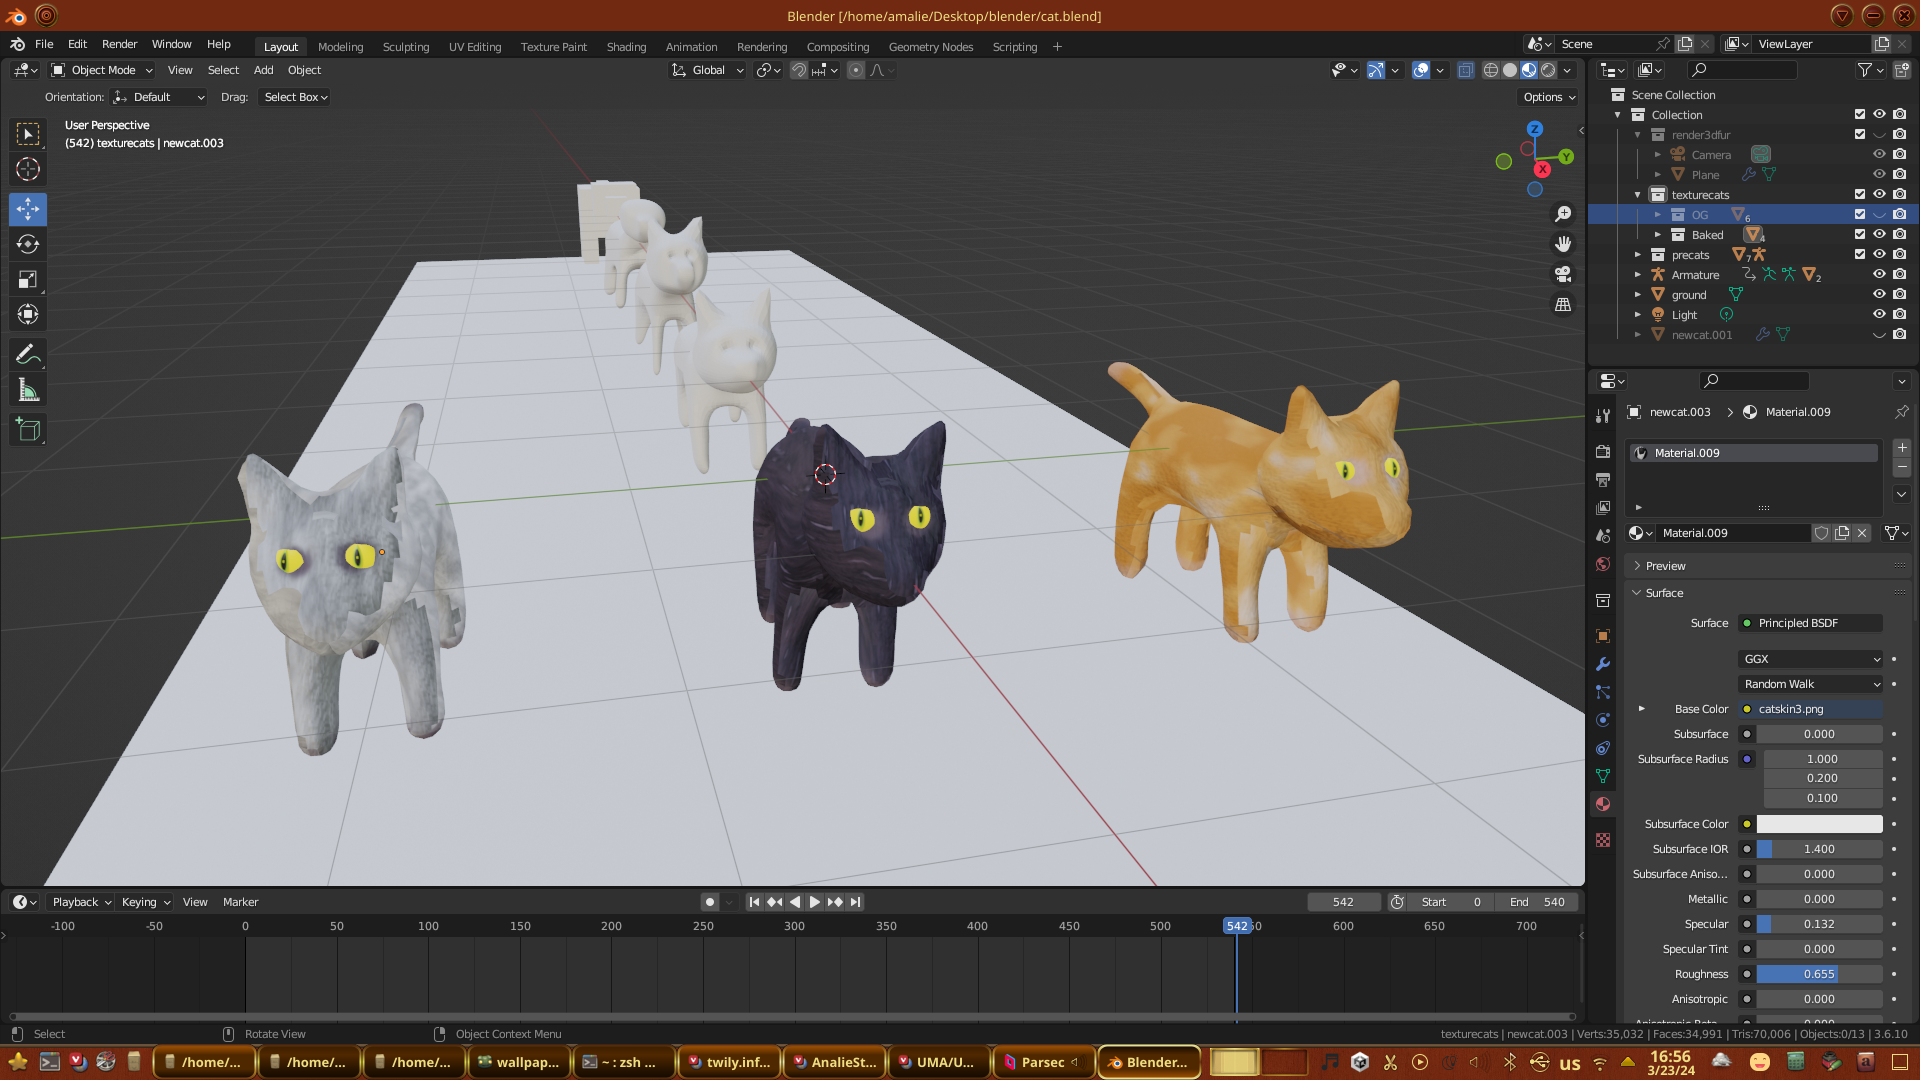Viewport: 1920px width, 1080px height.
Task: Select the Move tool in toolbar
Action: [x=28, y=209]
